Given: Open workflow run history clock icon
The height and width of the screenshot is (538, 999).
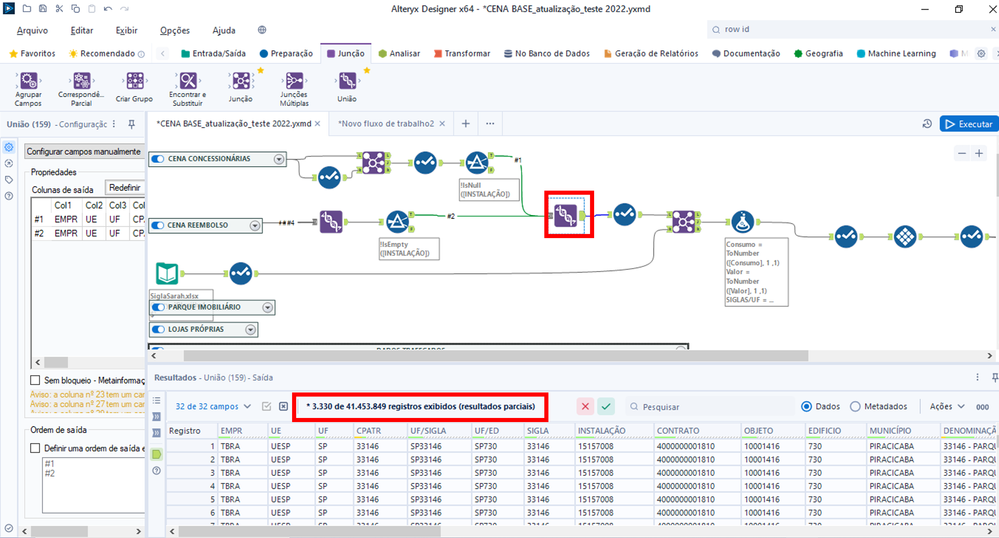Looking at the screenshot, I should point(927,124).
